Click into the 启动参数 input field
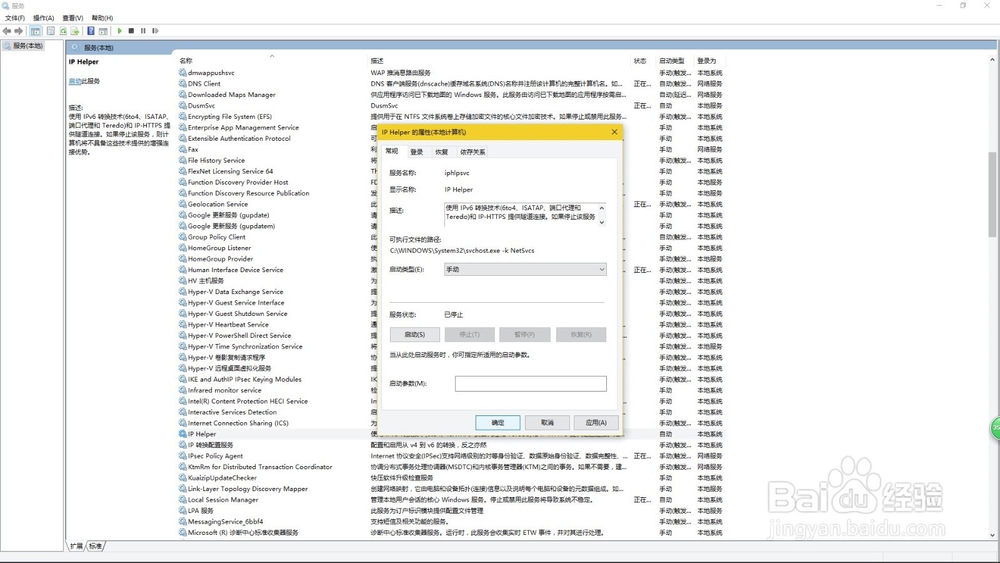The width and height of the screenshot is (1000, 563). pos(531,383)
